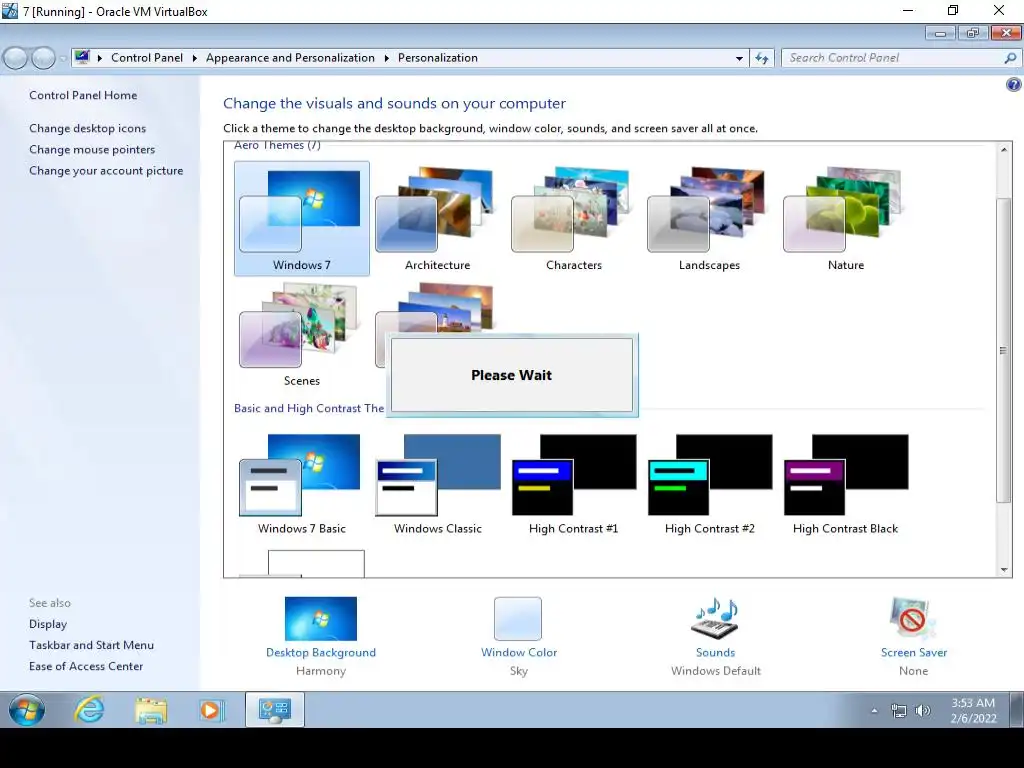Apply High Contrast #2 theme
The image size is (1024, 768).
click(709, 484)
